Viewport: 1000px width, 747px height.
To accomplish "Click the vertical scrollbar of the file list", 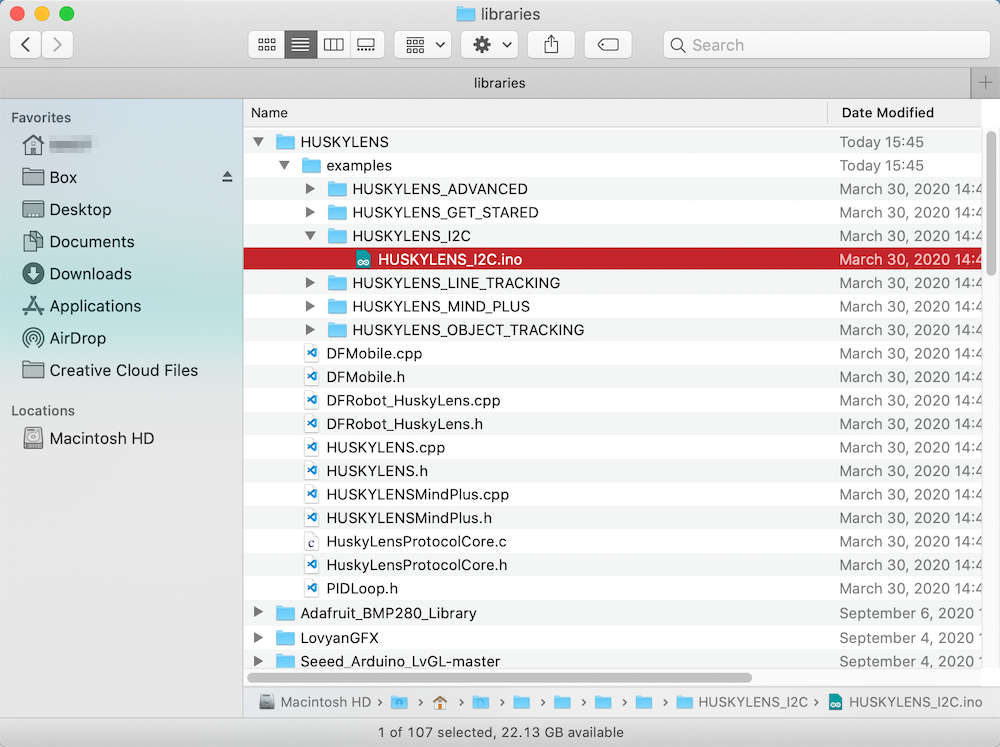I will point(991,203).
